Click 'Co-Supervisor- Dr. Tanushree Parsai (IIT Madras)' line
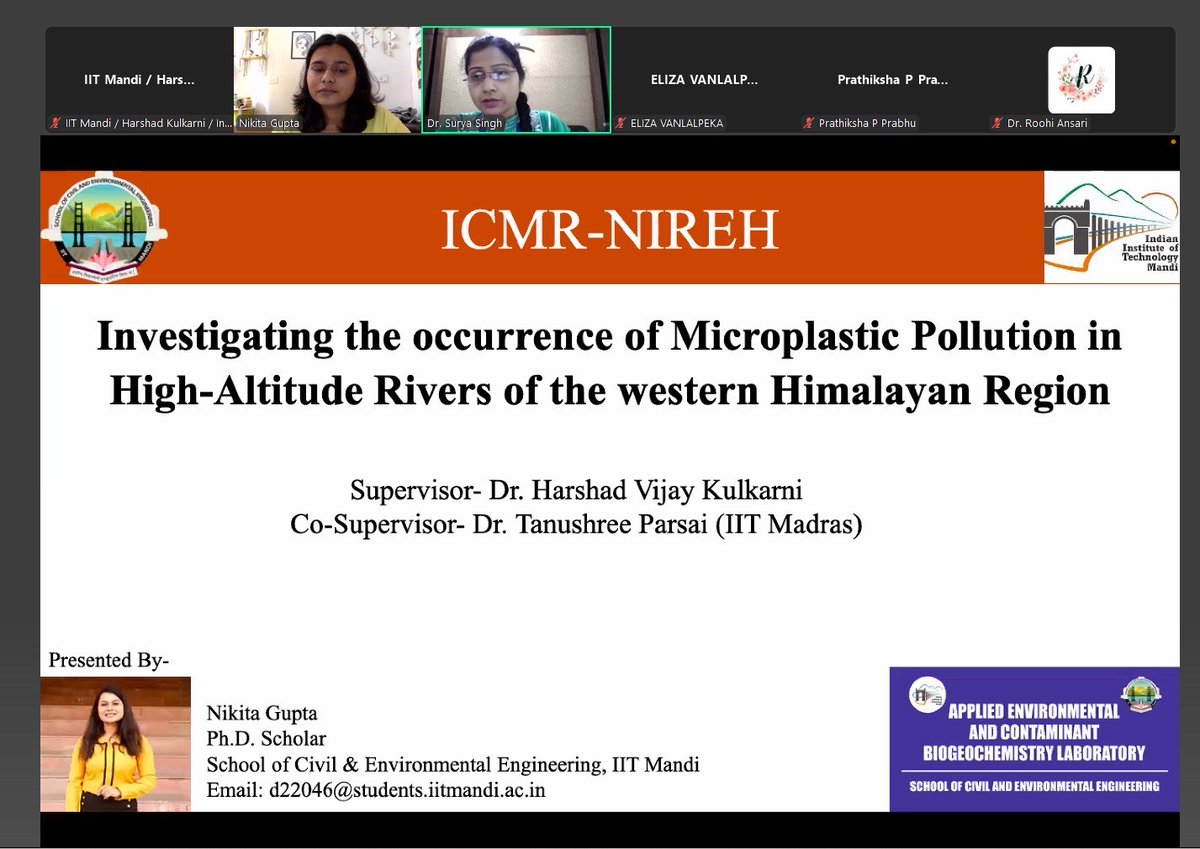Screen dimensions: 1200x849 click(576, 525)
